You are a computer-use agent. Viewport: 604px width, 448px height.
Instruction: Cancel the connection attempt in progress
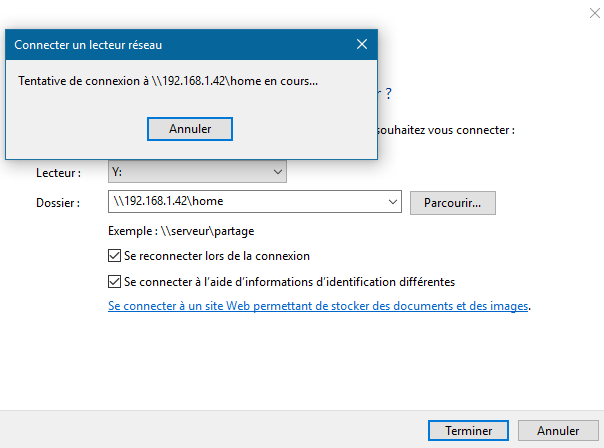tap(189, 129)
